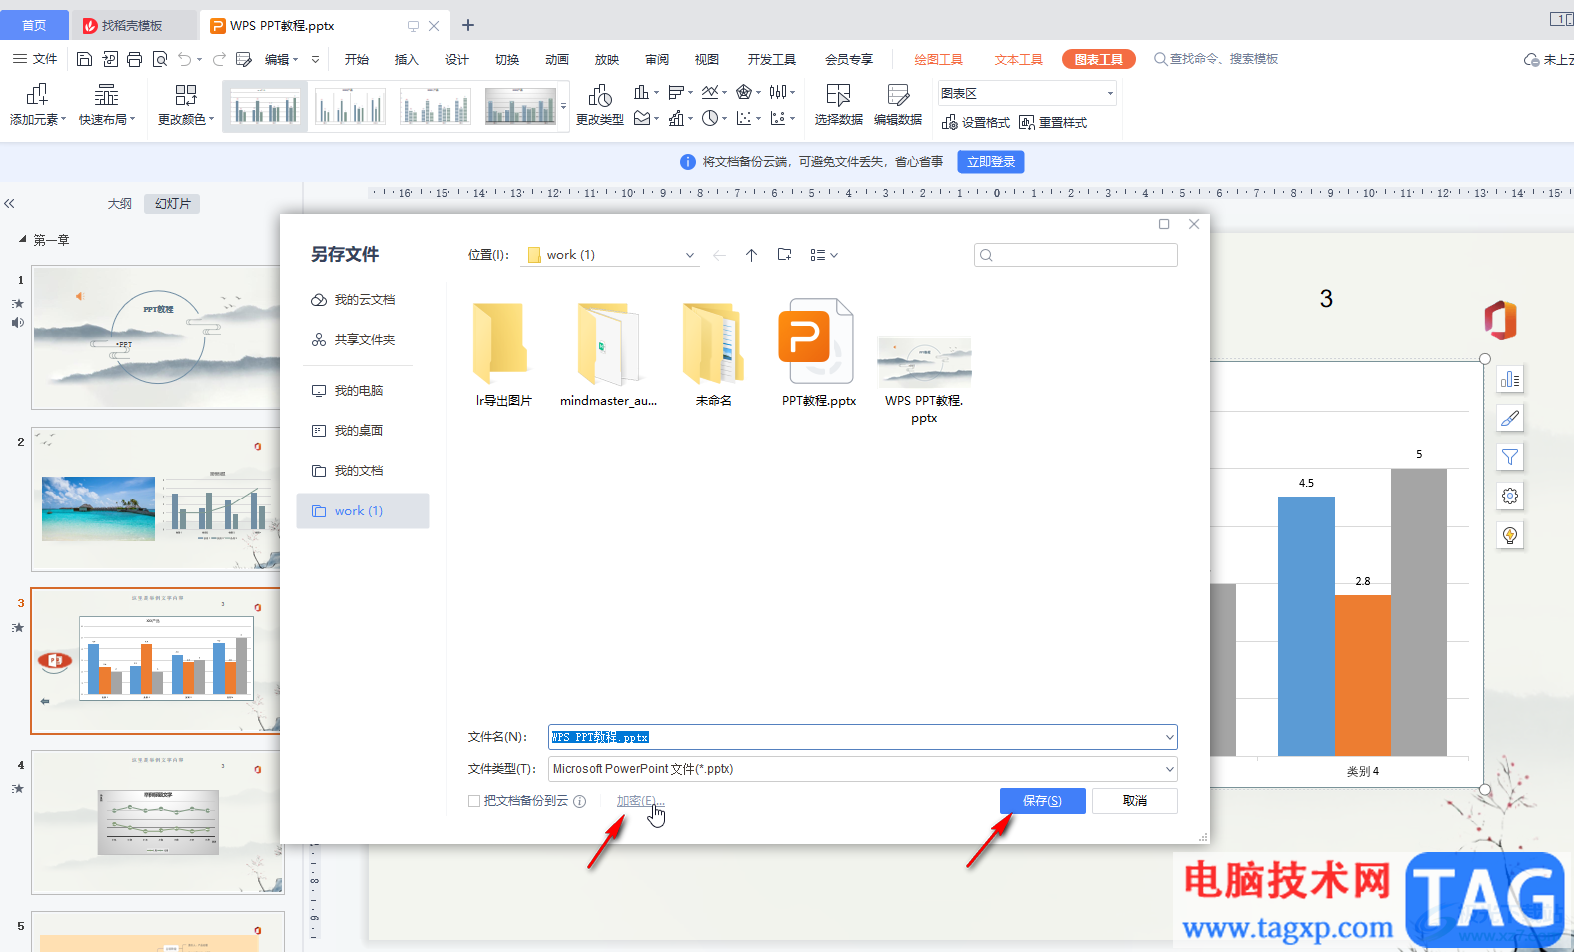Switch to 动画 ribbon tab
Screen dimensions: 1574x952
[557, 59]
